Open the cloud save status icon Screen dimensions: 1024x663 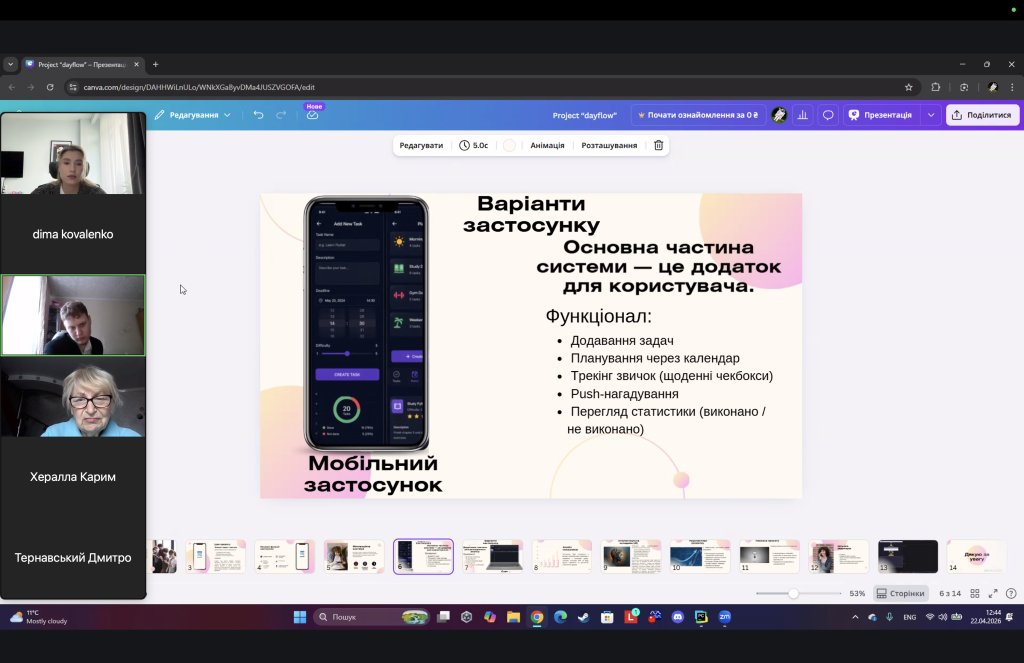tap(312, 115)
